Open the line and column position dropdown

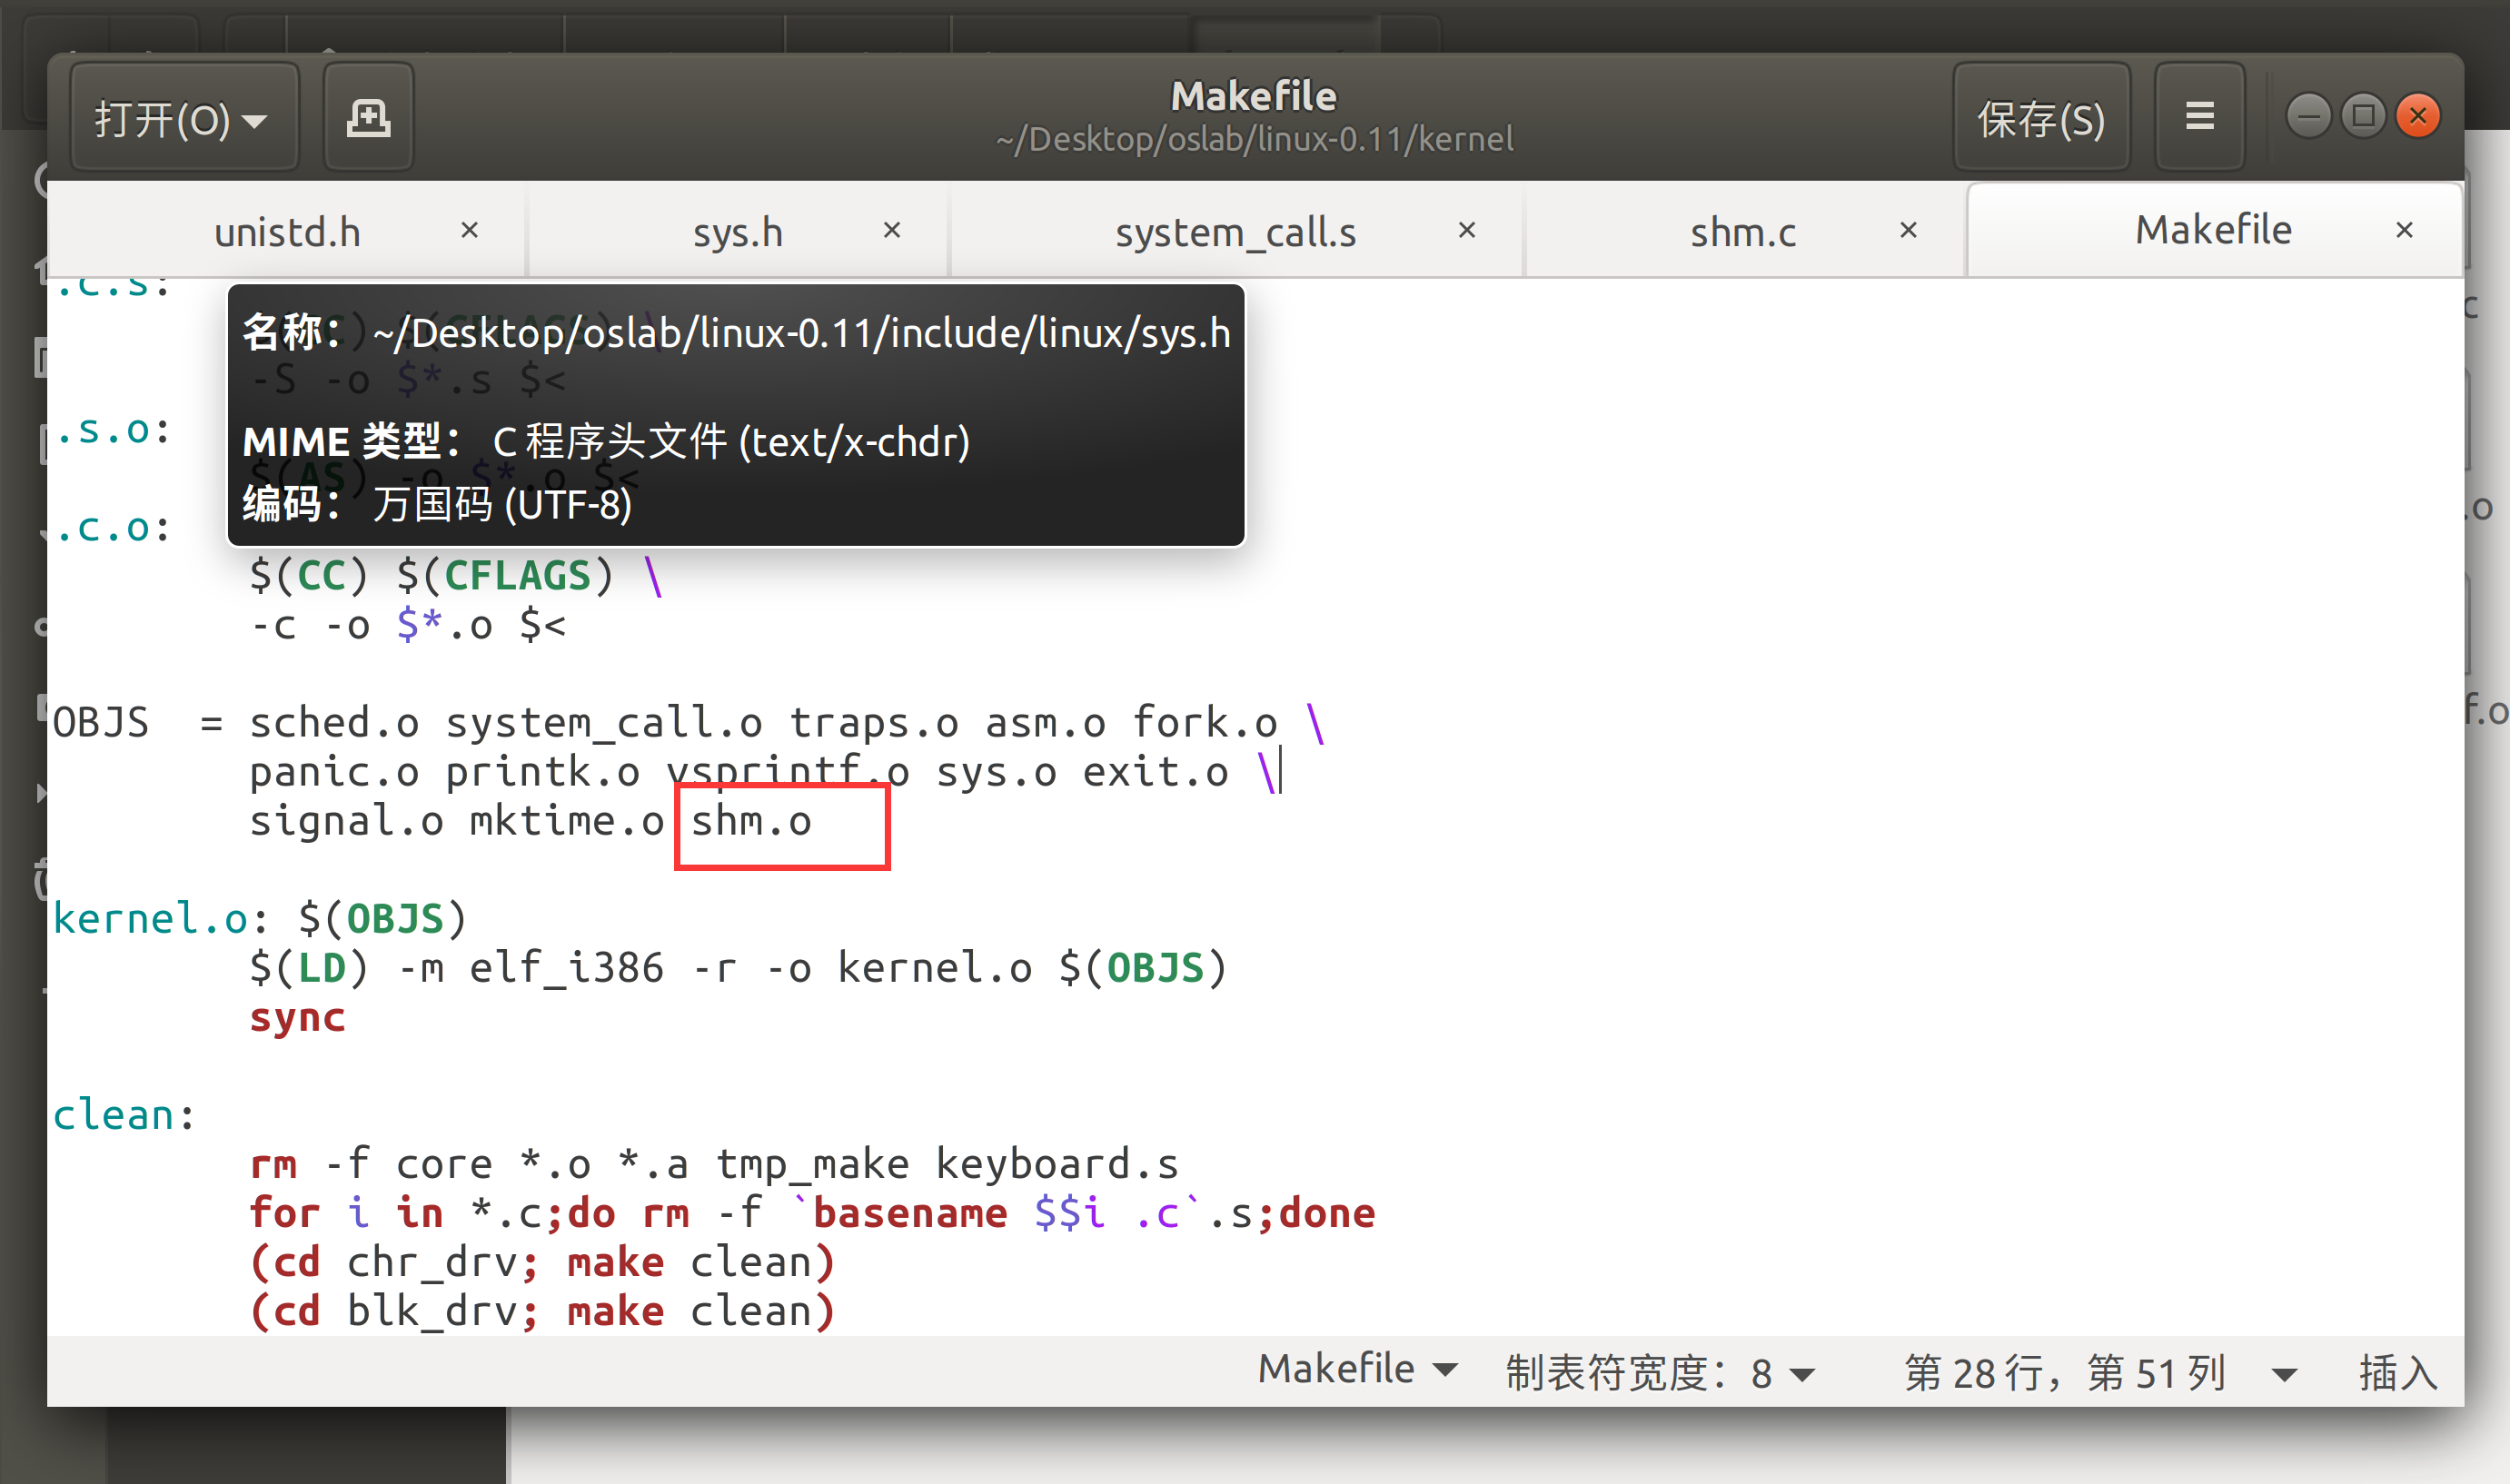pyautogui.click(x=2099, y=1372)
